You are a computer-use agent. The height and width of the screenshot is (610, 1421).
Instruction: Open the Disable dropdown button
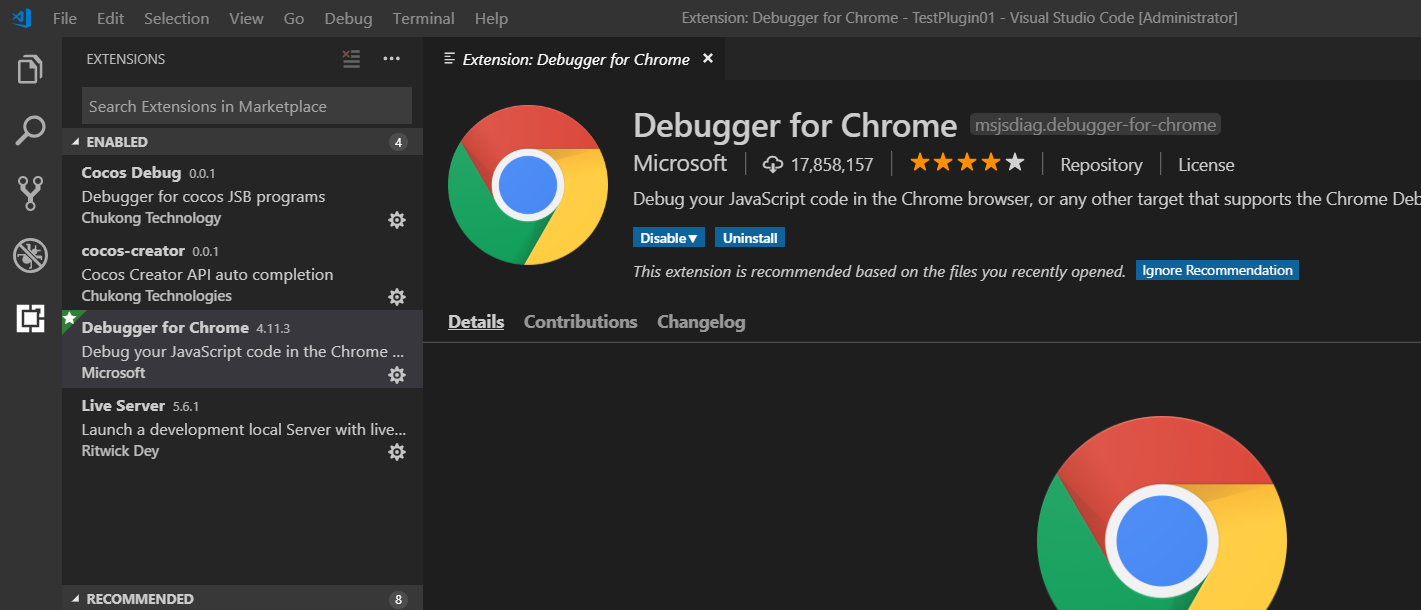point(669,238)
